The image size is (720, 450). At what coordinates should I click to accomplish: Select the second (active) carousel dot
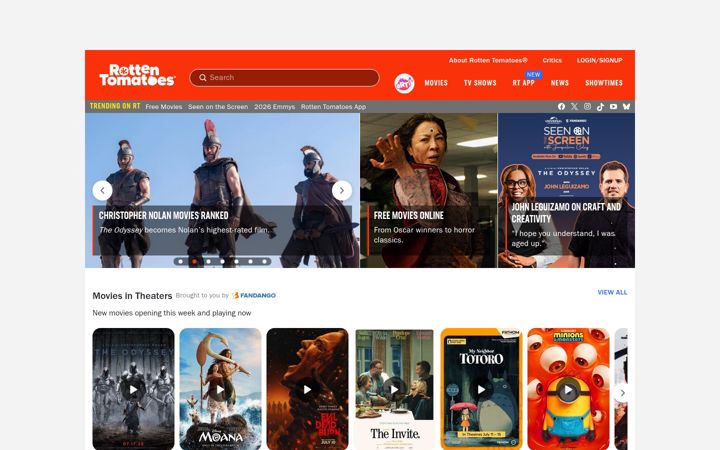point(195,262)
